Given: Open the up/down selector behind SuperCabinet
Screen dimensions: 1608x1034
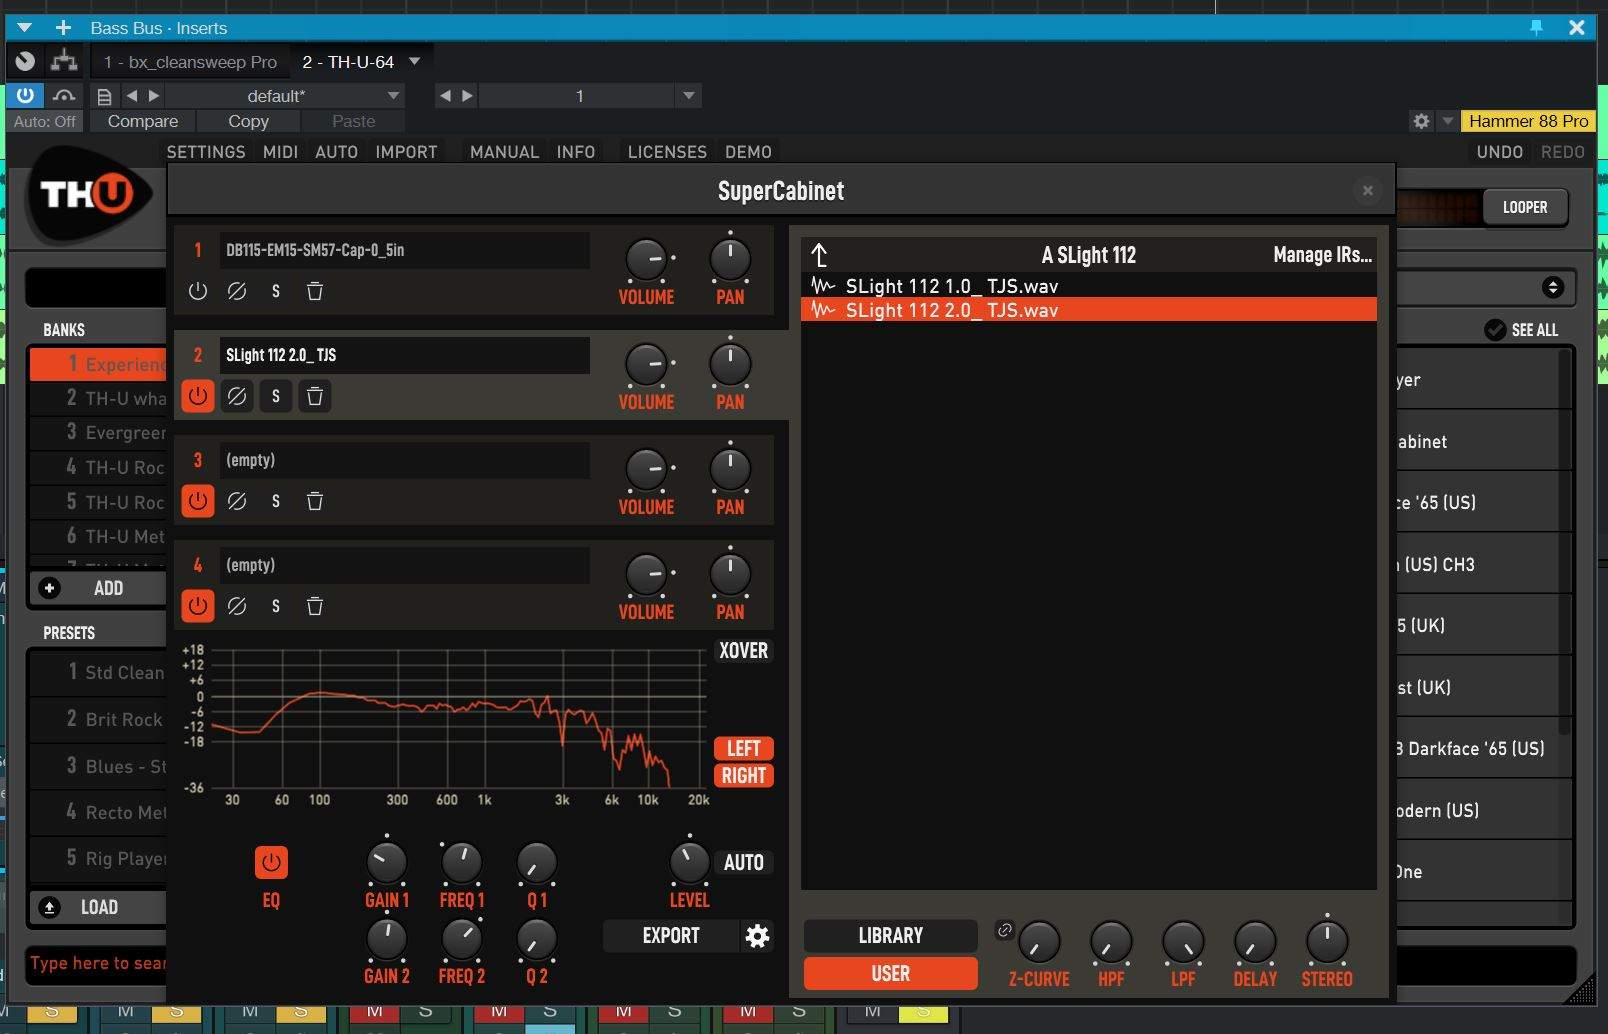Looking at the screenshot, I should pyautogui.click(x=1553, y=288).
